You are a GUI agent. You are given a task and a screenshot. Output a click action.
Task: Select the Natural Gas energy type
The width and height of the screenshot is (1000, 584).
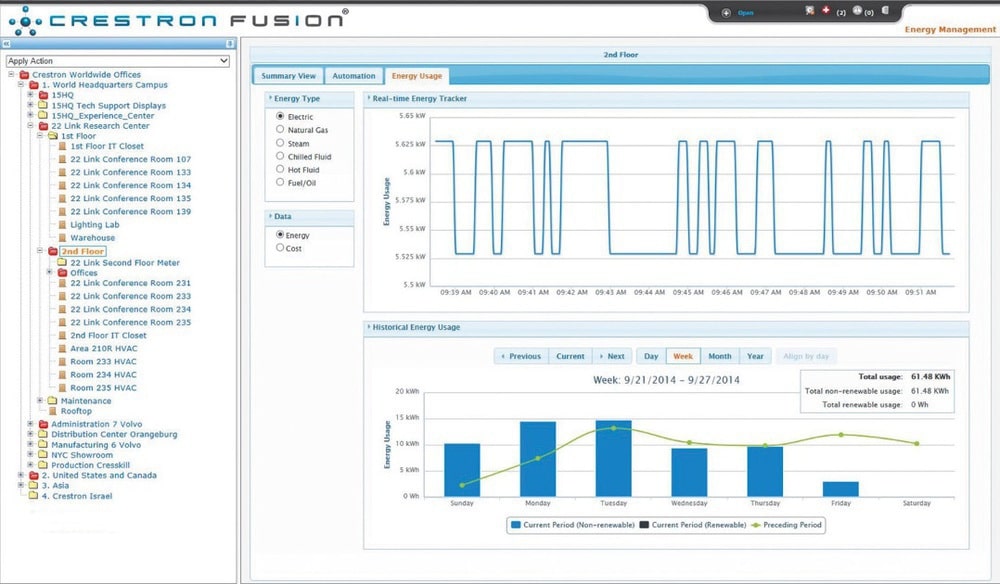coord(280,130)
